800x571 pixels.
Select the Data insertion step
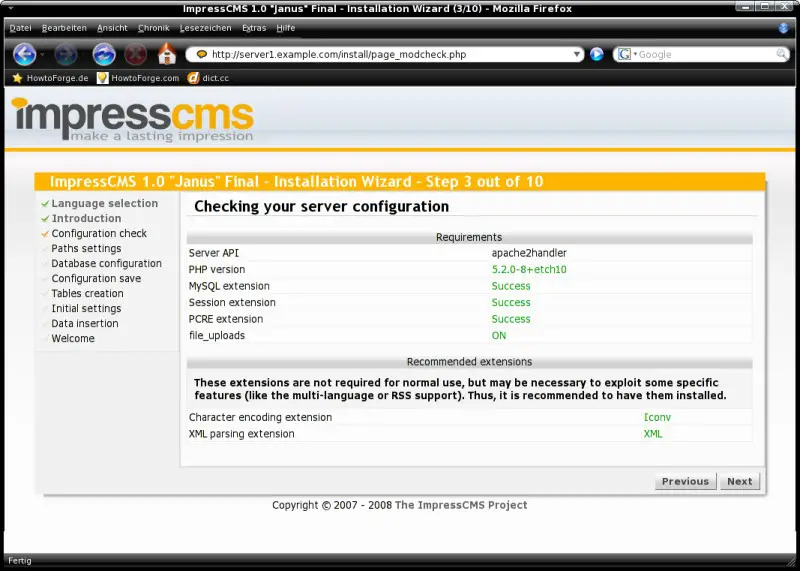pos(85,324)
